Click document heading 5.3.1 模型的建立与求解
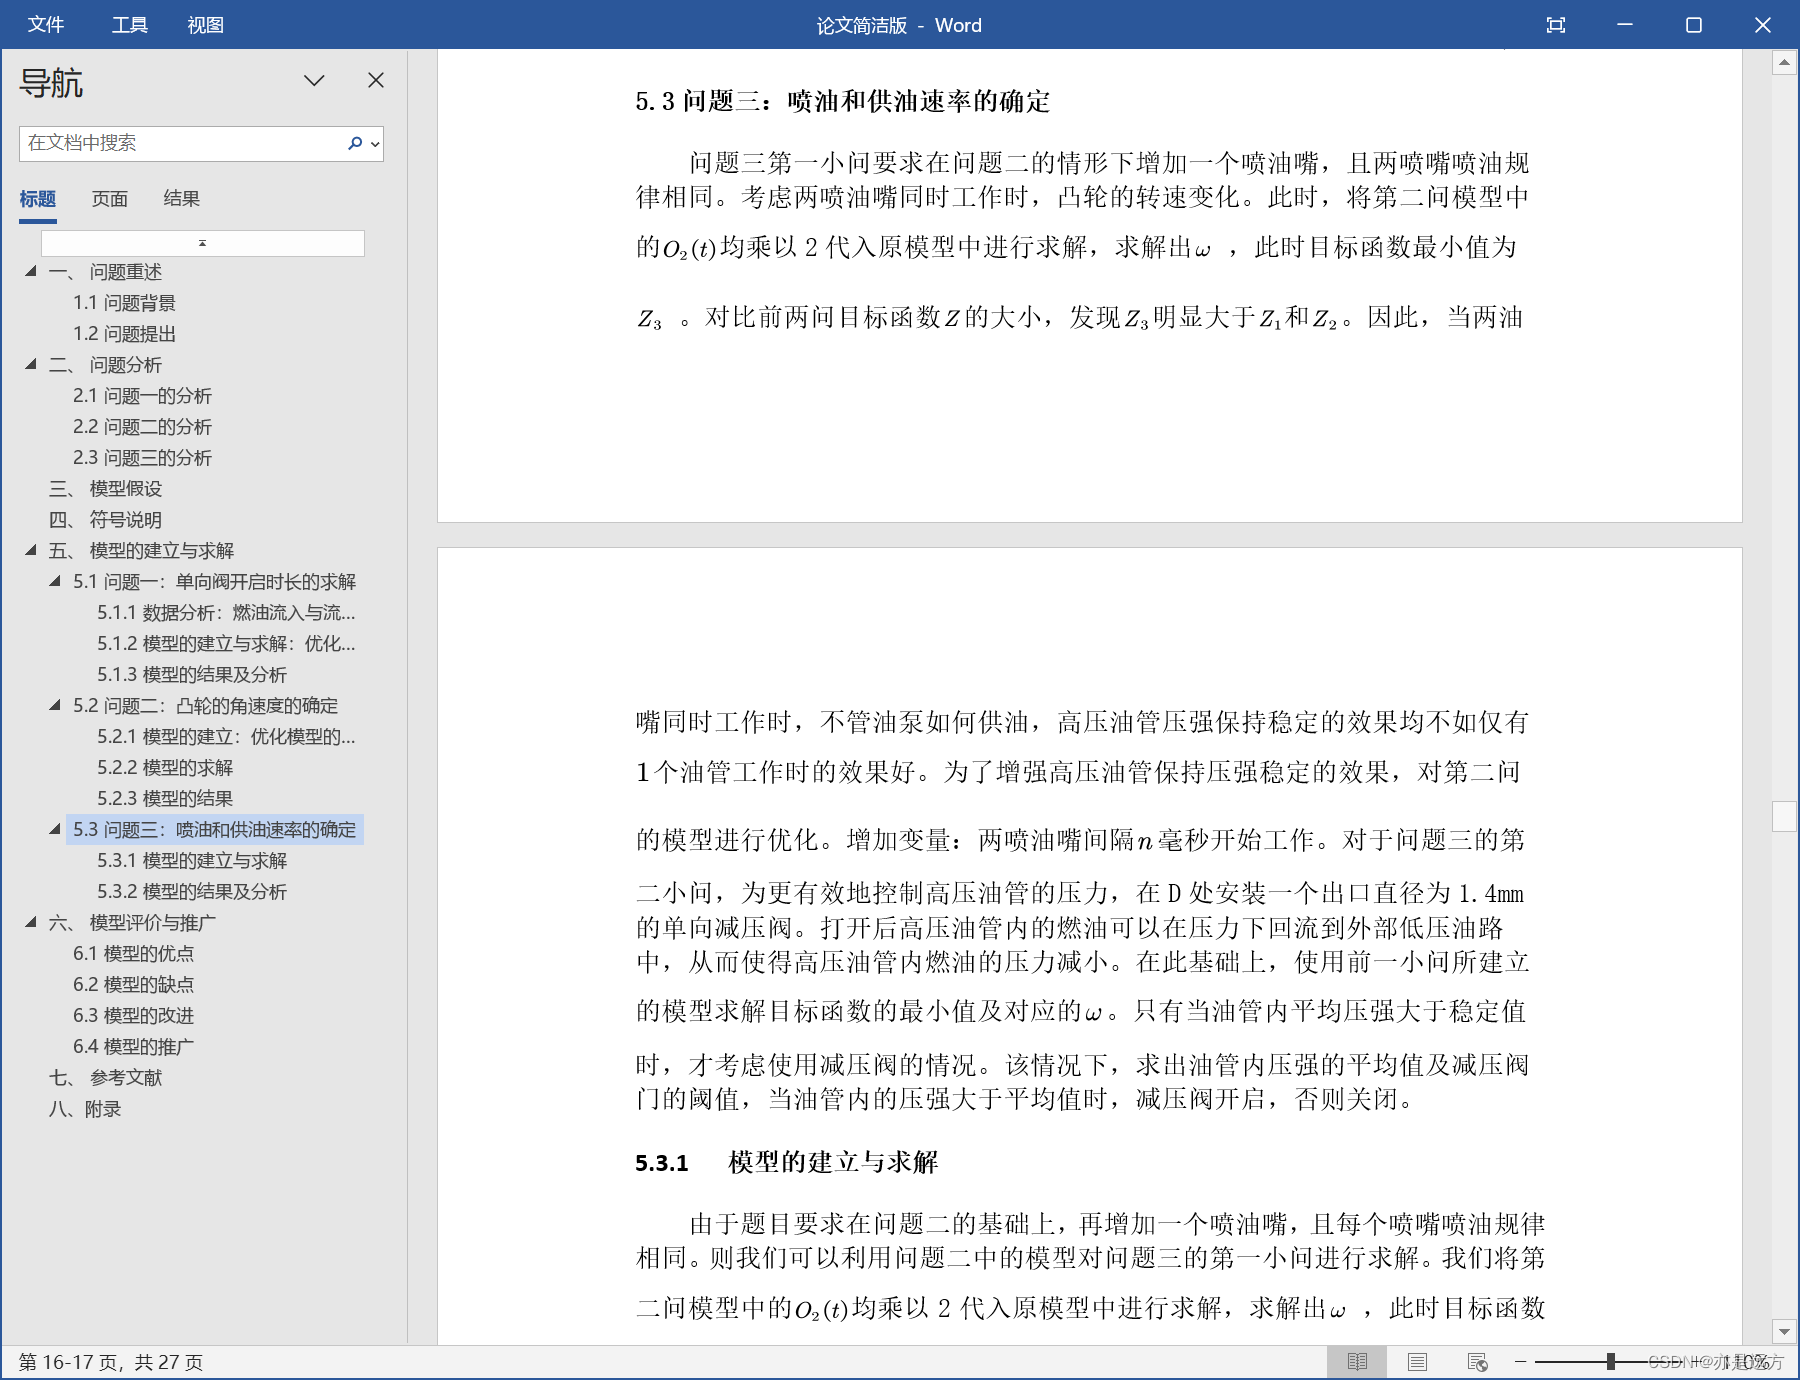 (x=787, y=1162)
